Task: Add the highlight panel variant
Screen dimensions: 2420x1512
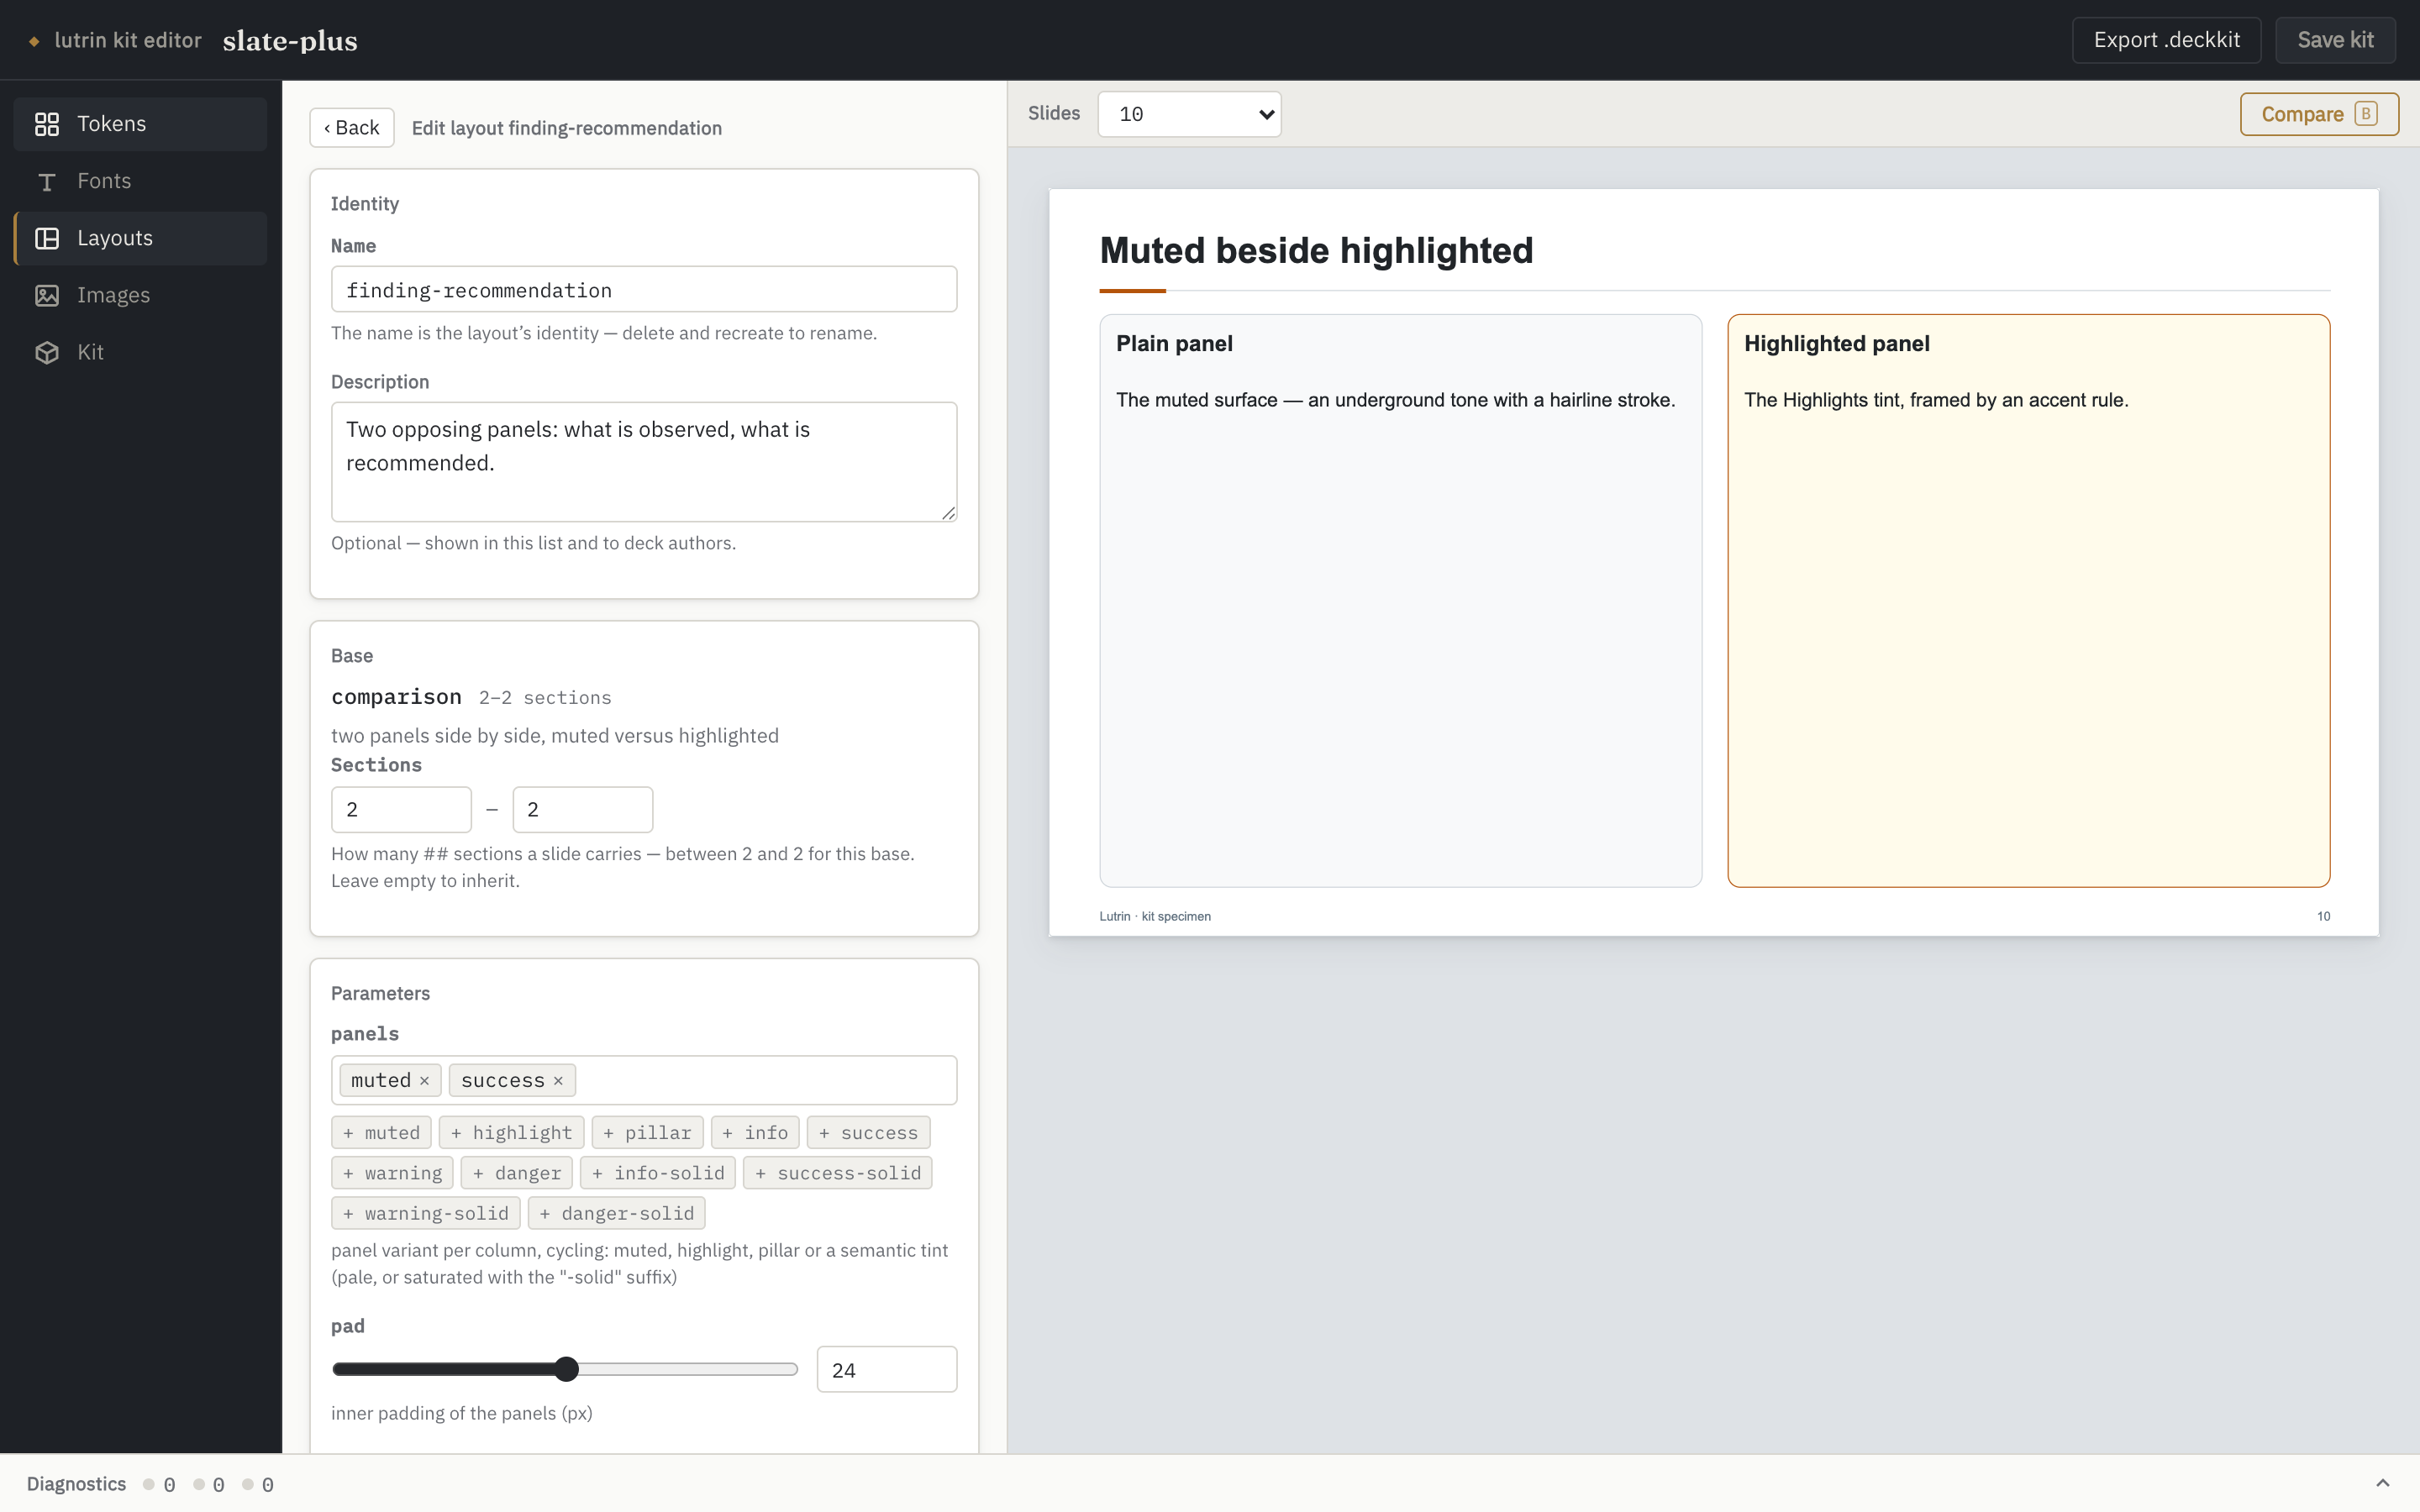Action: click(511, 1132)
